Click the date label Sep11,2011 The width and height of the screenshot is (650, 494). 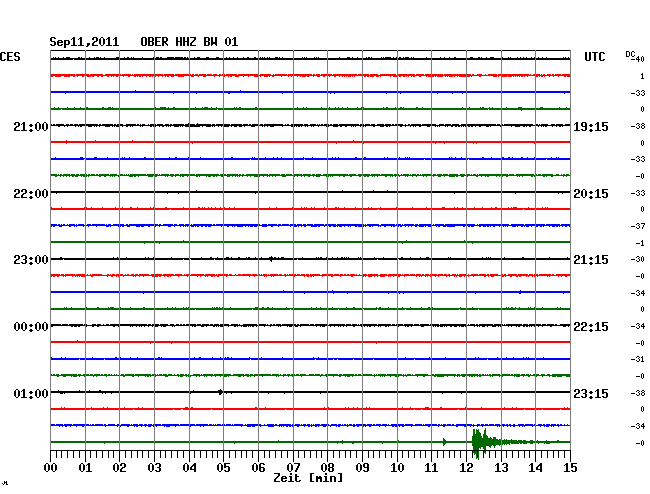point(84,42)
